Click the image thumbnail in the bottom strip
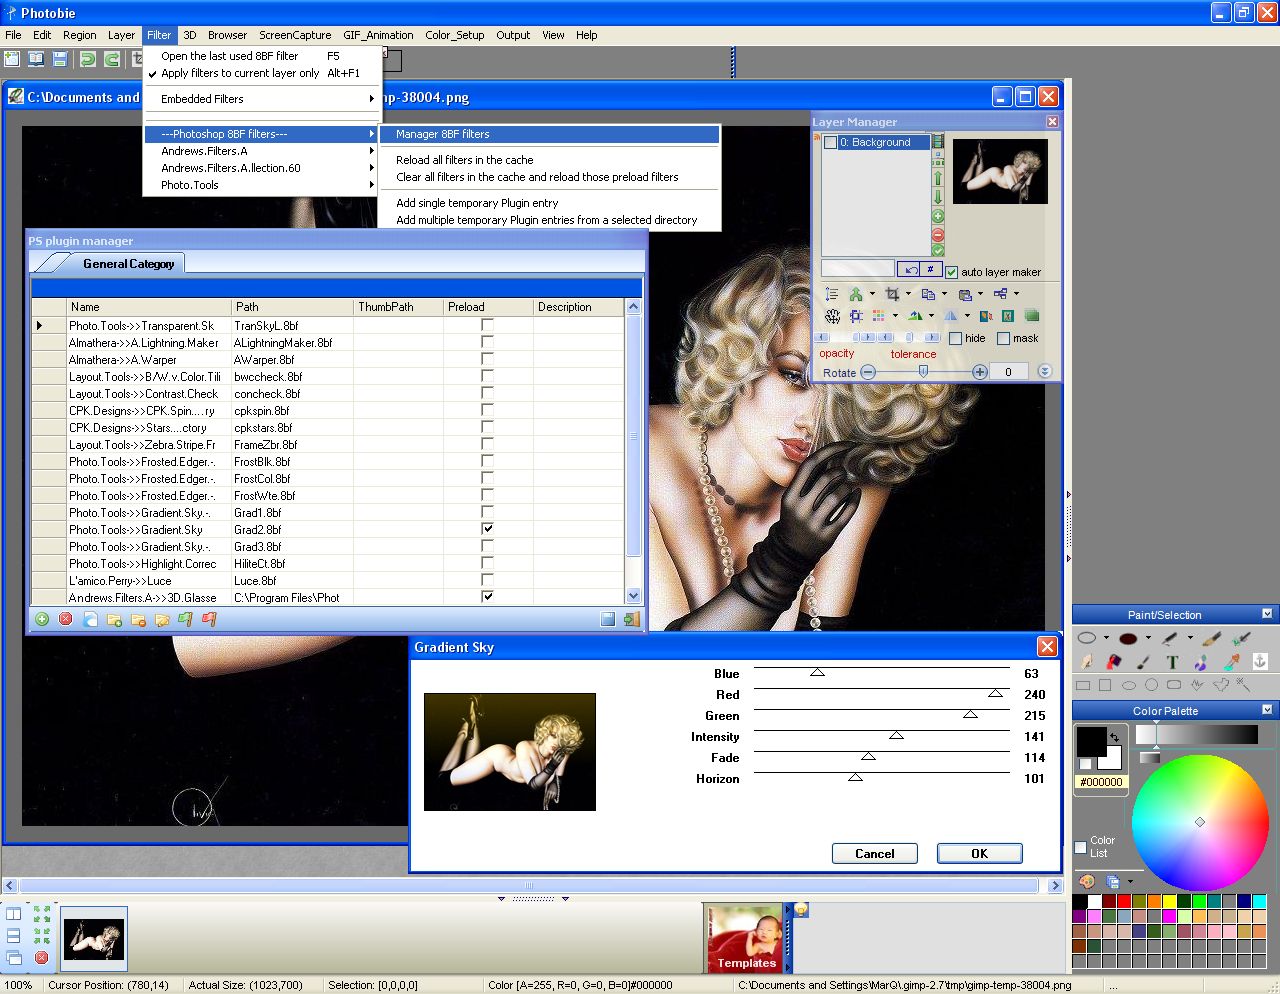 94,939
